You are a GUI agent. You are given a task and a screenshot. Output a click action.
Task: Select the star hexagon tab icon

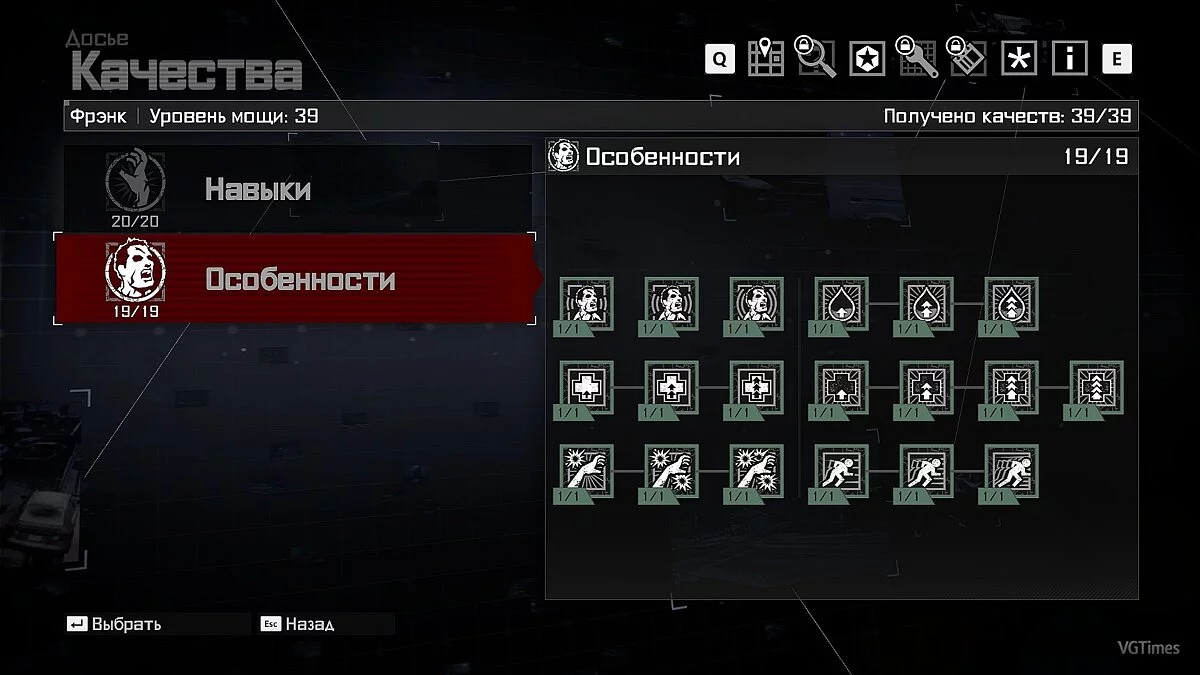coord(868,59)
